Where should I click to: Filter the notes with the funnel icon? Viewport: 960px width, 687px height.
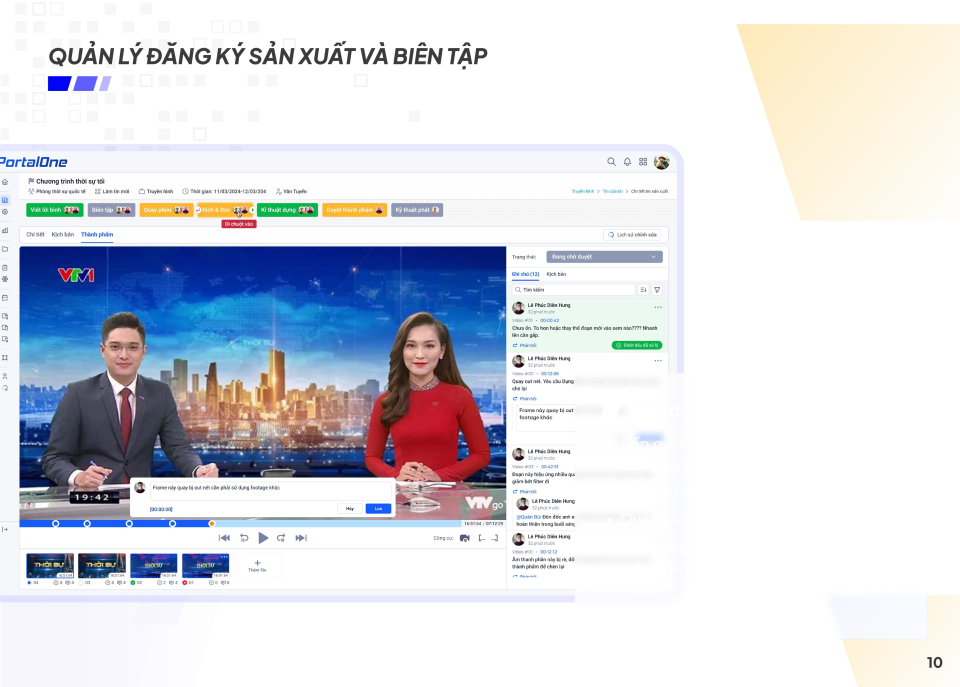(x=657, y=290)
